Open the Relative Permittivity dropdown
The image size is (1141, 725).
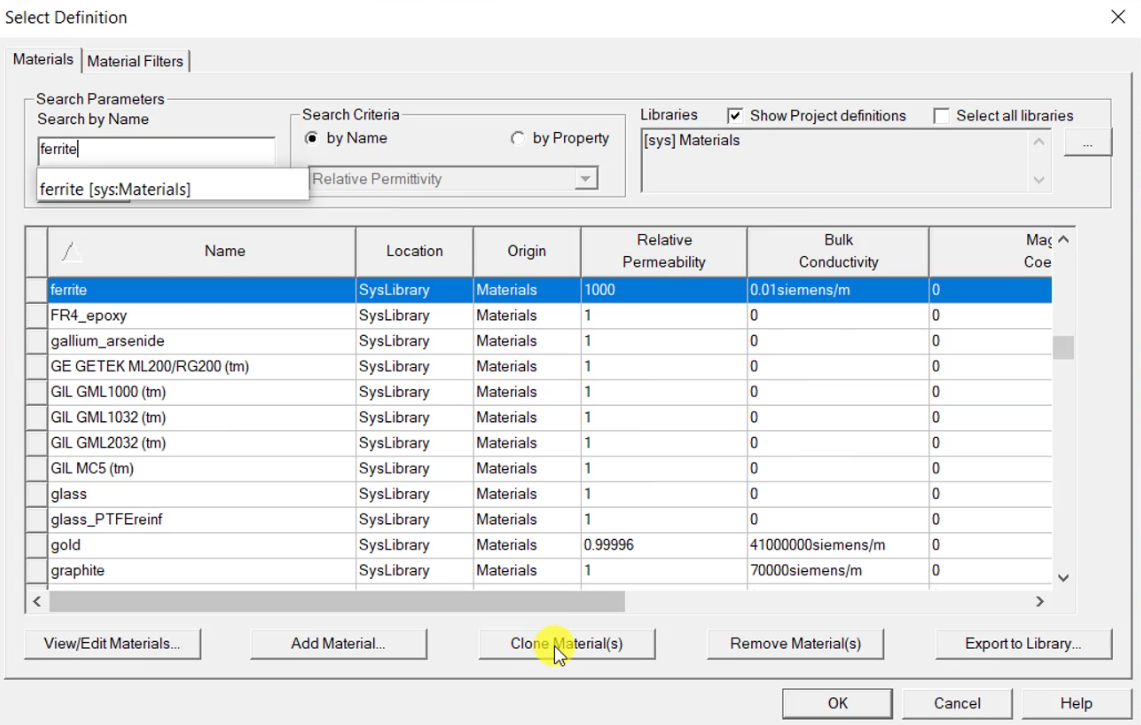[x=585, y=179]
